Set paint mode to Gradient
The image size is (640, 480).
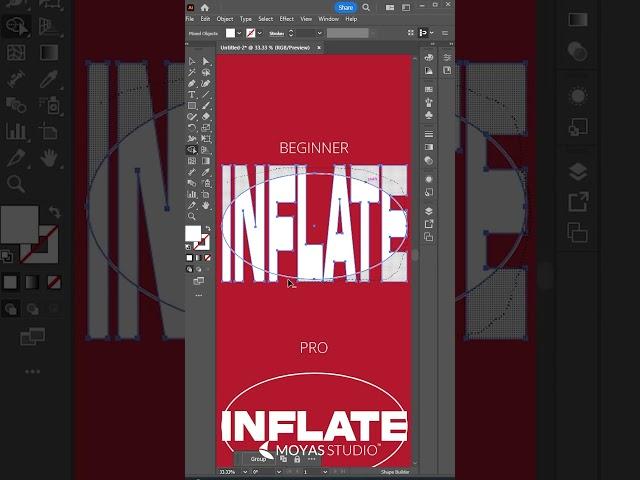coord(199,258)
